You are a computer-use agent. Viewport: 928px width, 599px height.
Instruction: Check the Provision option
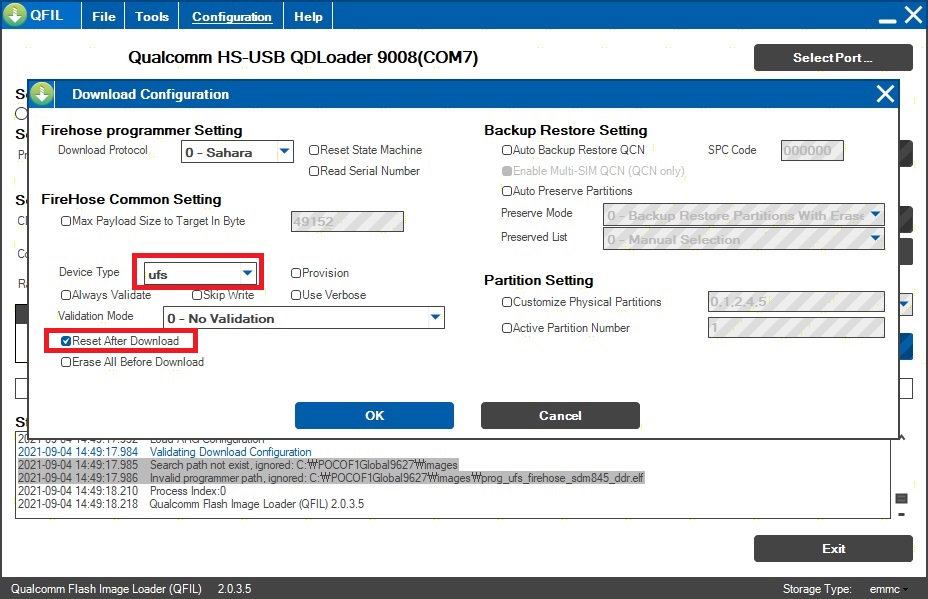tap(296, 273)
